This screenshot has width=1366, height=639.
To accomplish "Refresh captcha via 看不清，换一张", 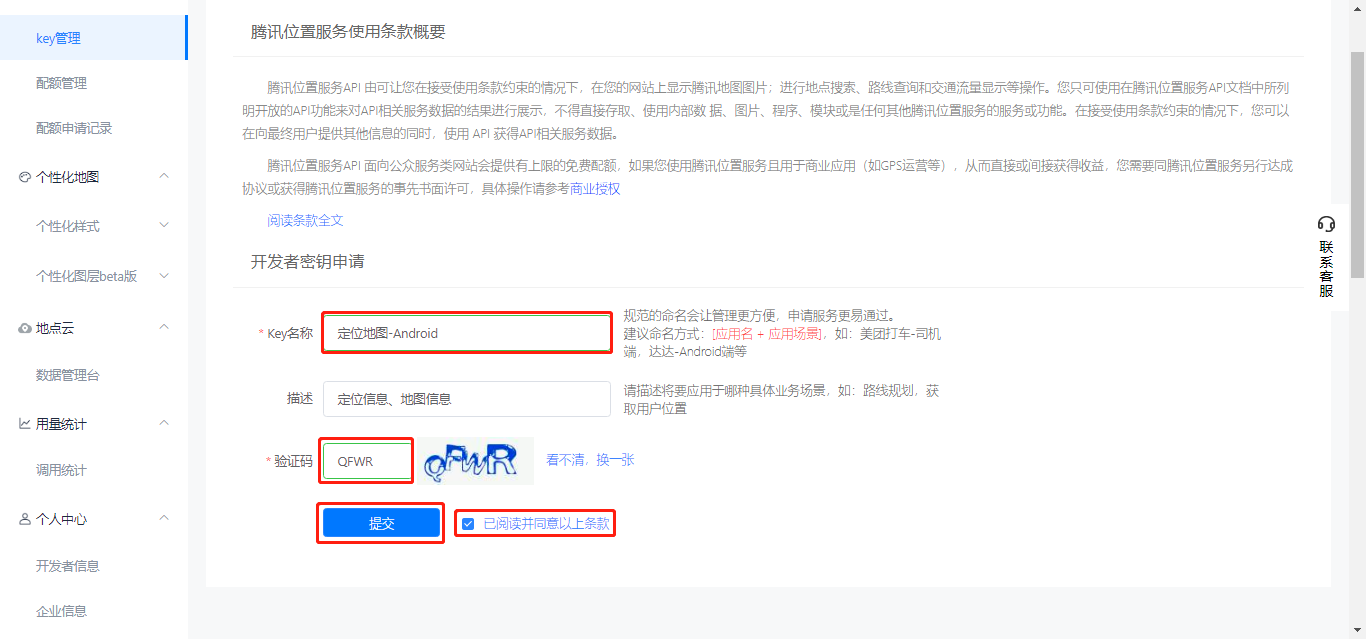I will (590, 460).
